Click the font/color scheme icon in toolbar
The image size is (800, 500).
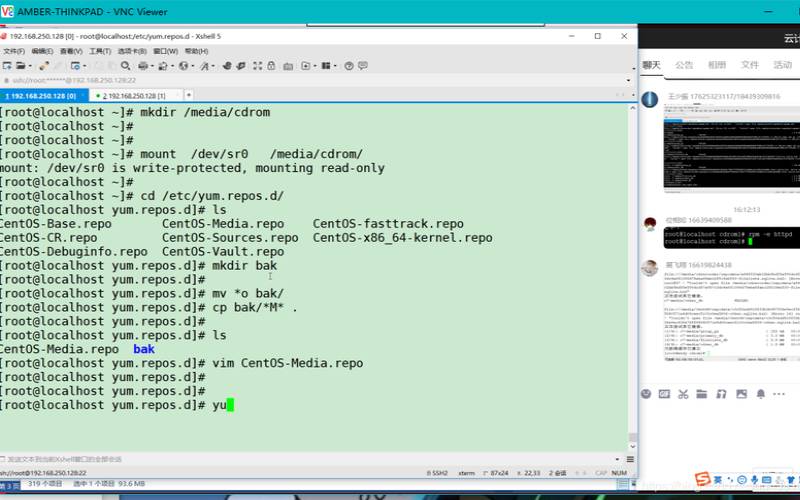click(x=204, y=66)
